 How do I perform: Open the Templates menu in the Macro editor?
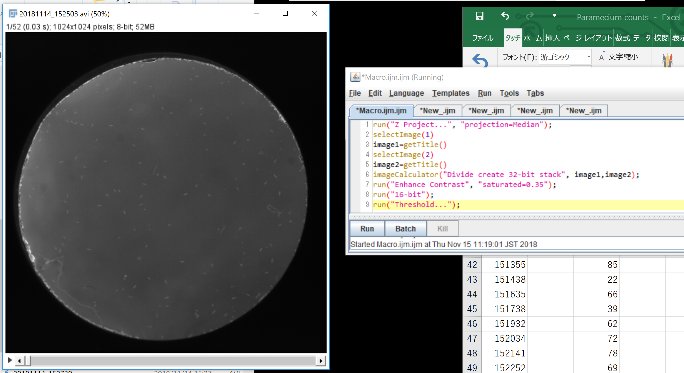(x=451, y=93)
